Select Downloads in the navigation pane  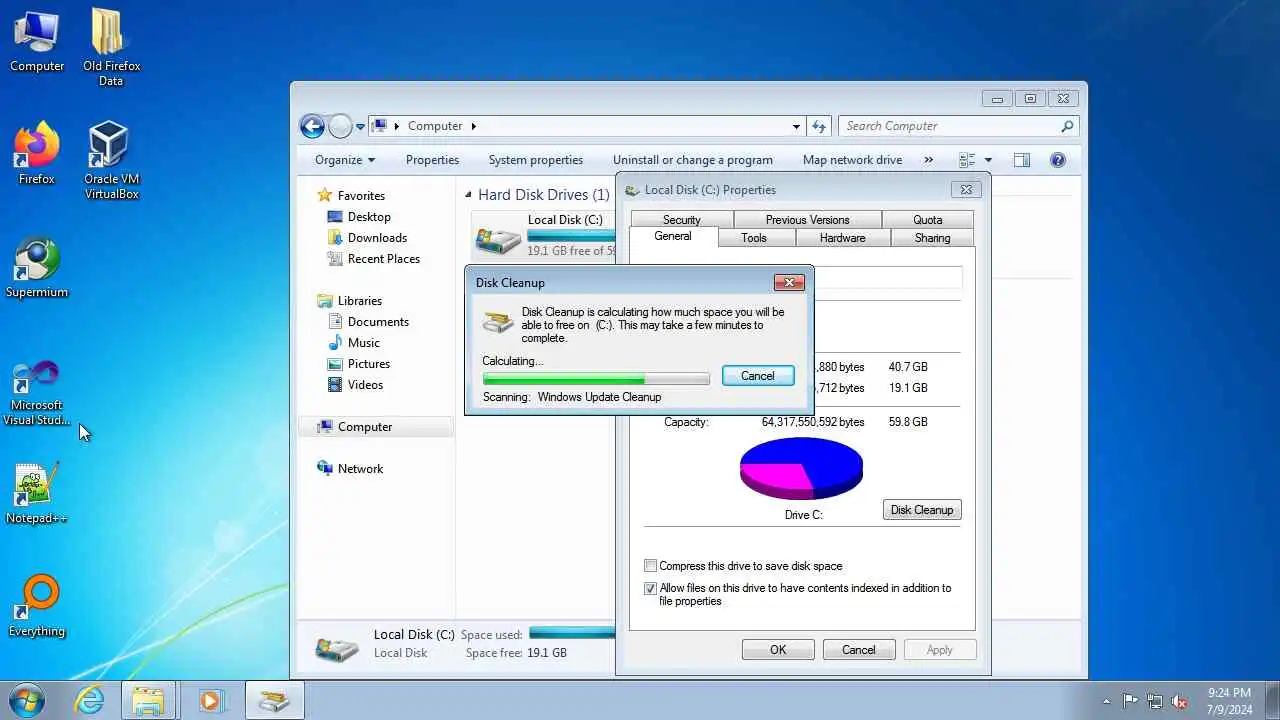click(377, 238)
